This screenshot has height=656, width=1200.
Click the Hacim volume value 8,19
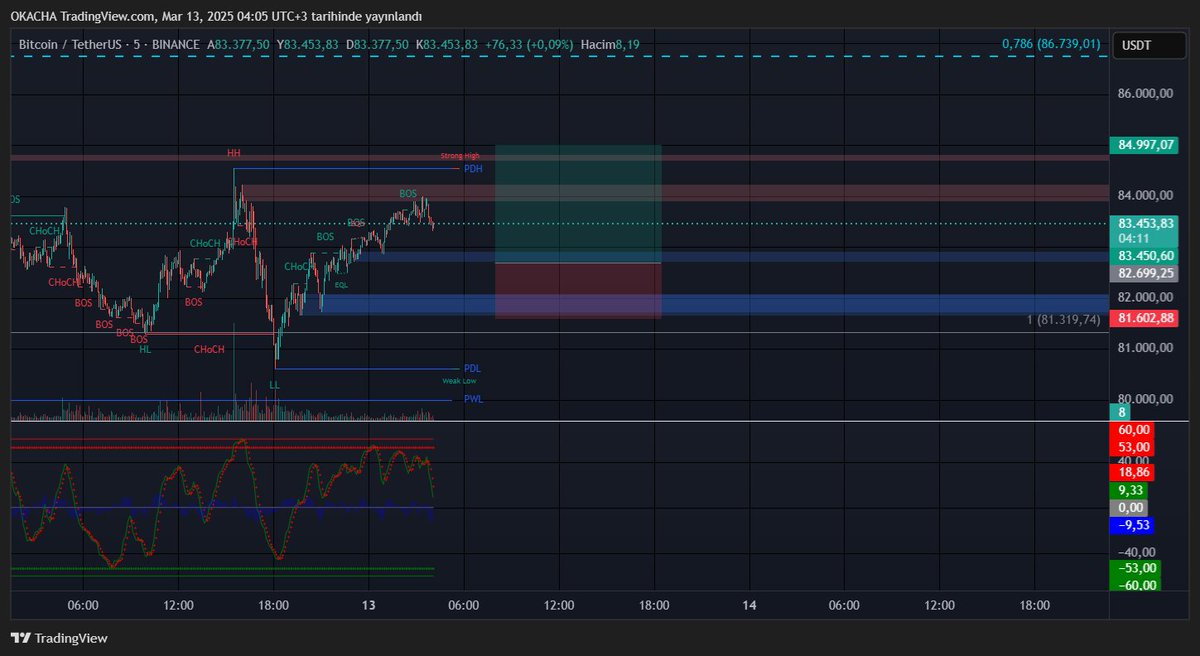point(630,44)
